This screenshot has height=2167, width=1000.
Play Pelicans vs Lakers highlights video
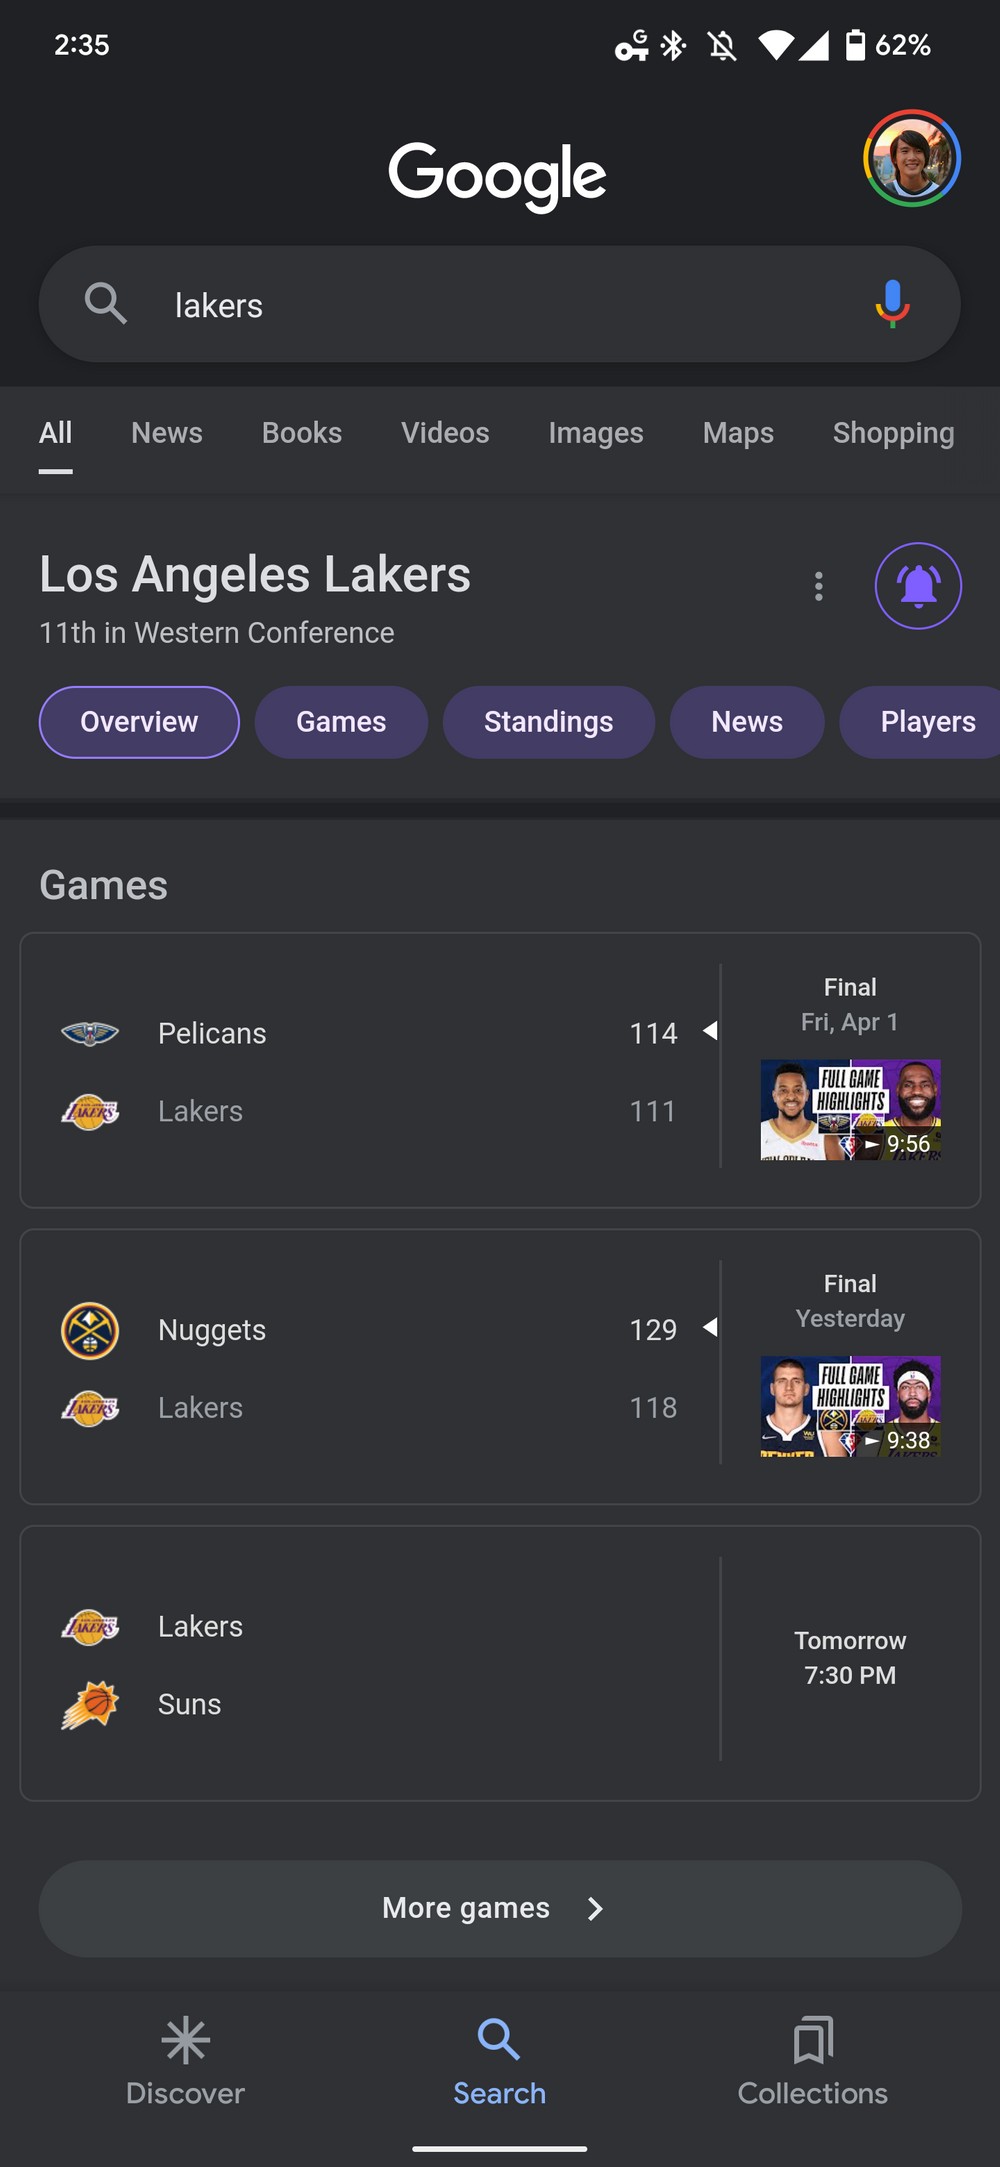point(850,1109)
